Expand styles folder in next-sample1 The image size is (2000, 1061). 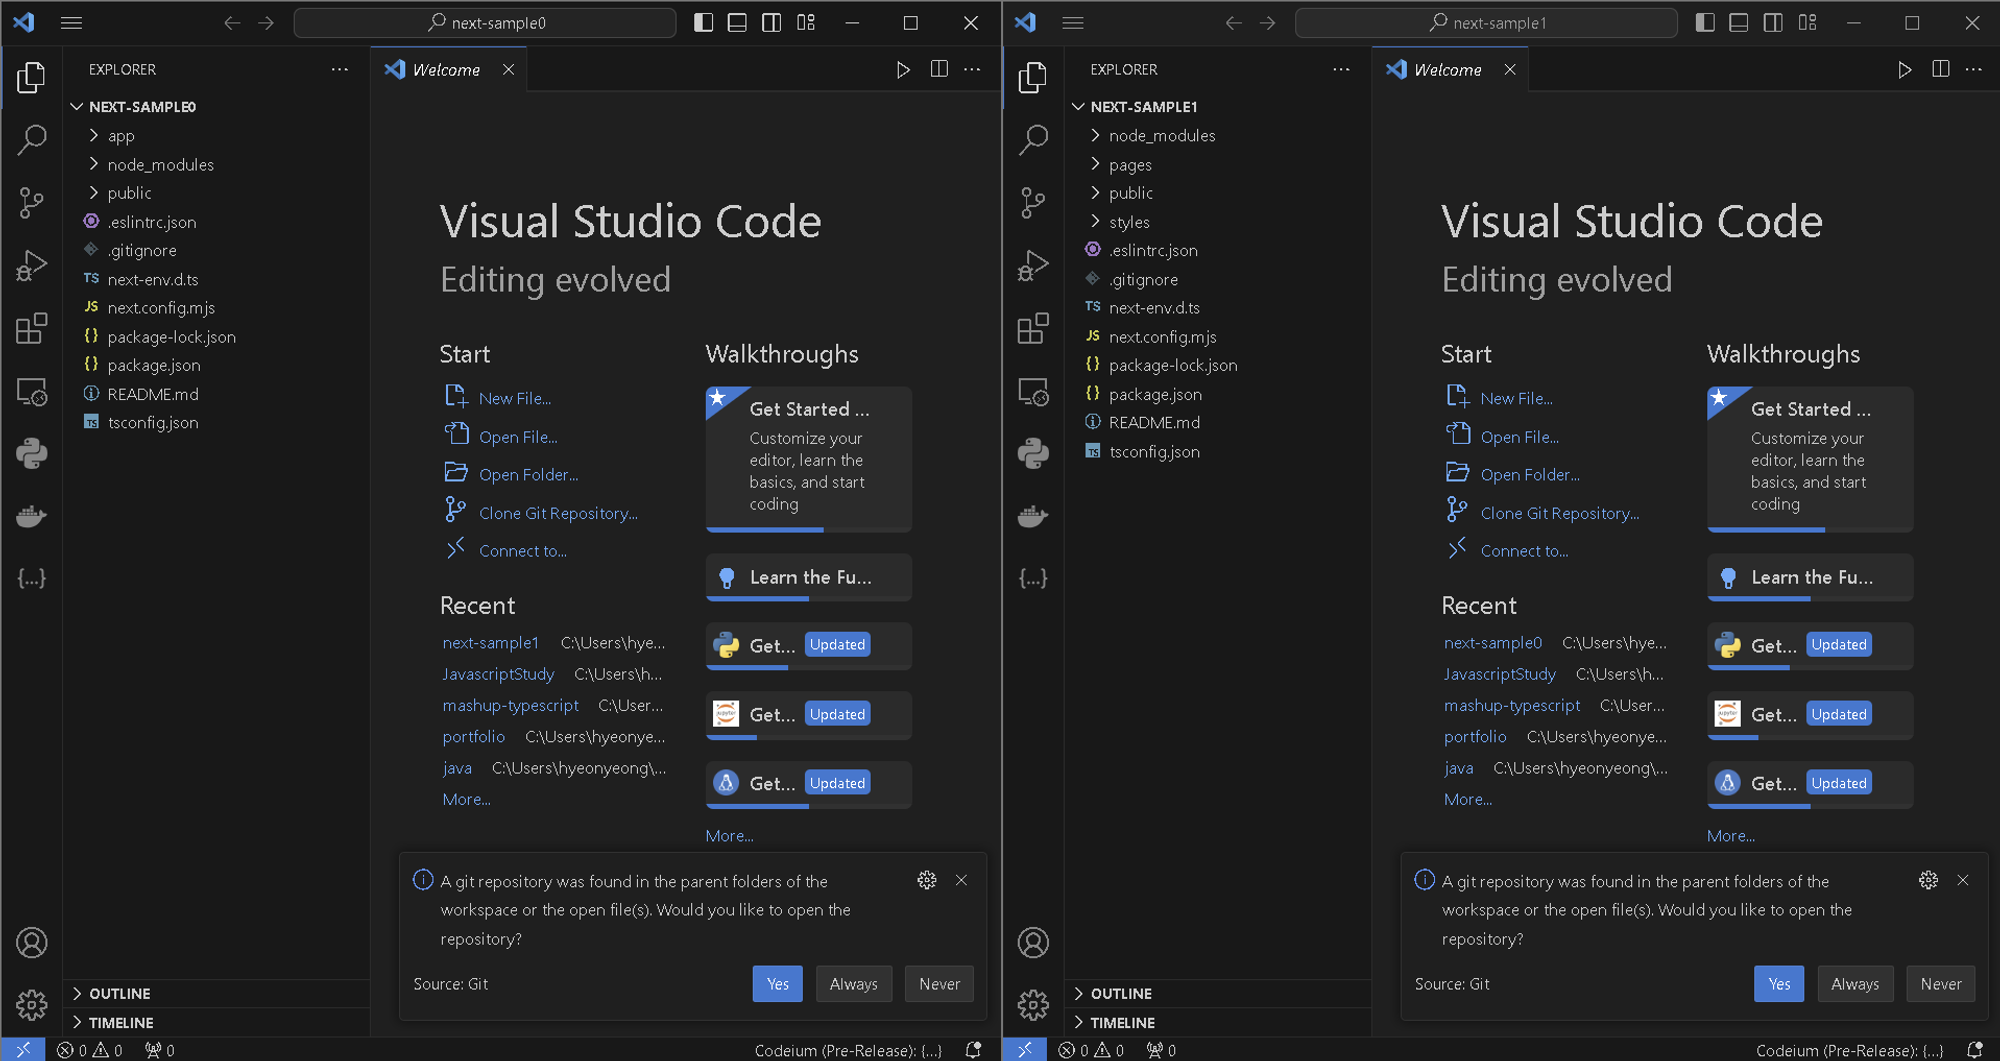click(1218, 222)
